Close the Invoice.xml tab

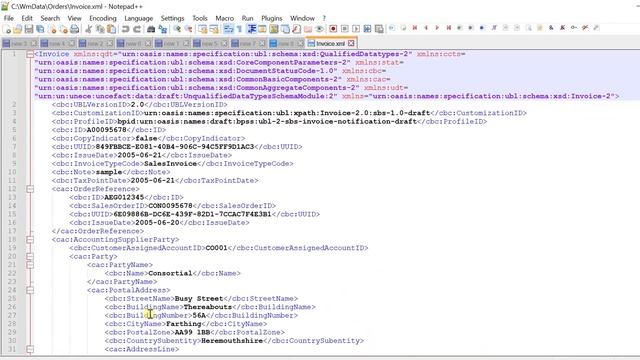click(351, 43)
